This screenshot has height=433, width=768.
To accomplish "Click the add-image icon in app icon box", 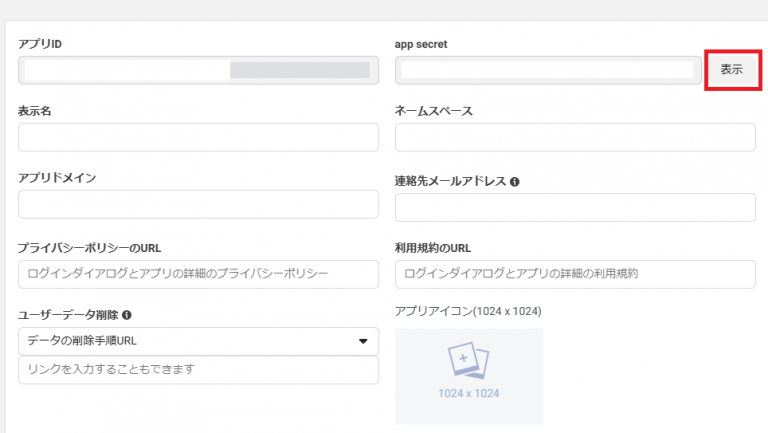I will [x=468, y=360].
